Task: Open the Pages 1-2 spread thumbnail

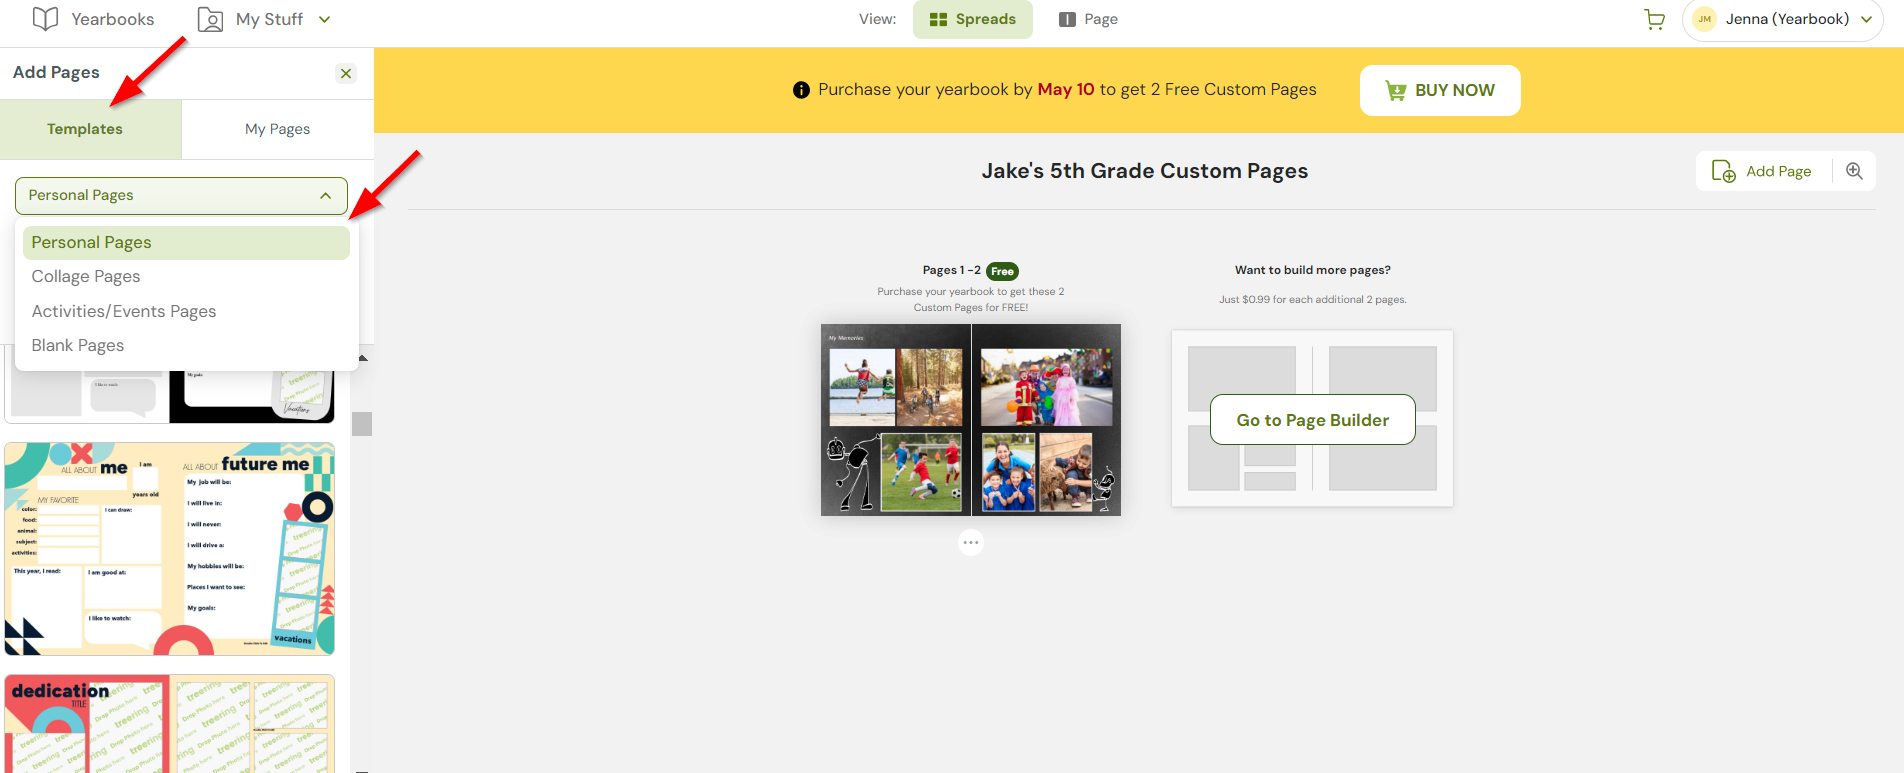Action: [x=971, y=420]
